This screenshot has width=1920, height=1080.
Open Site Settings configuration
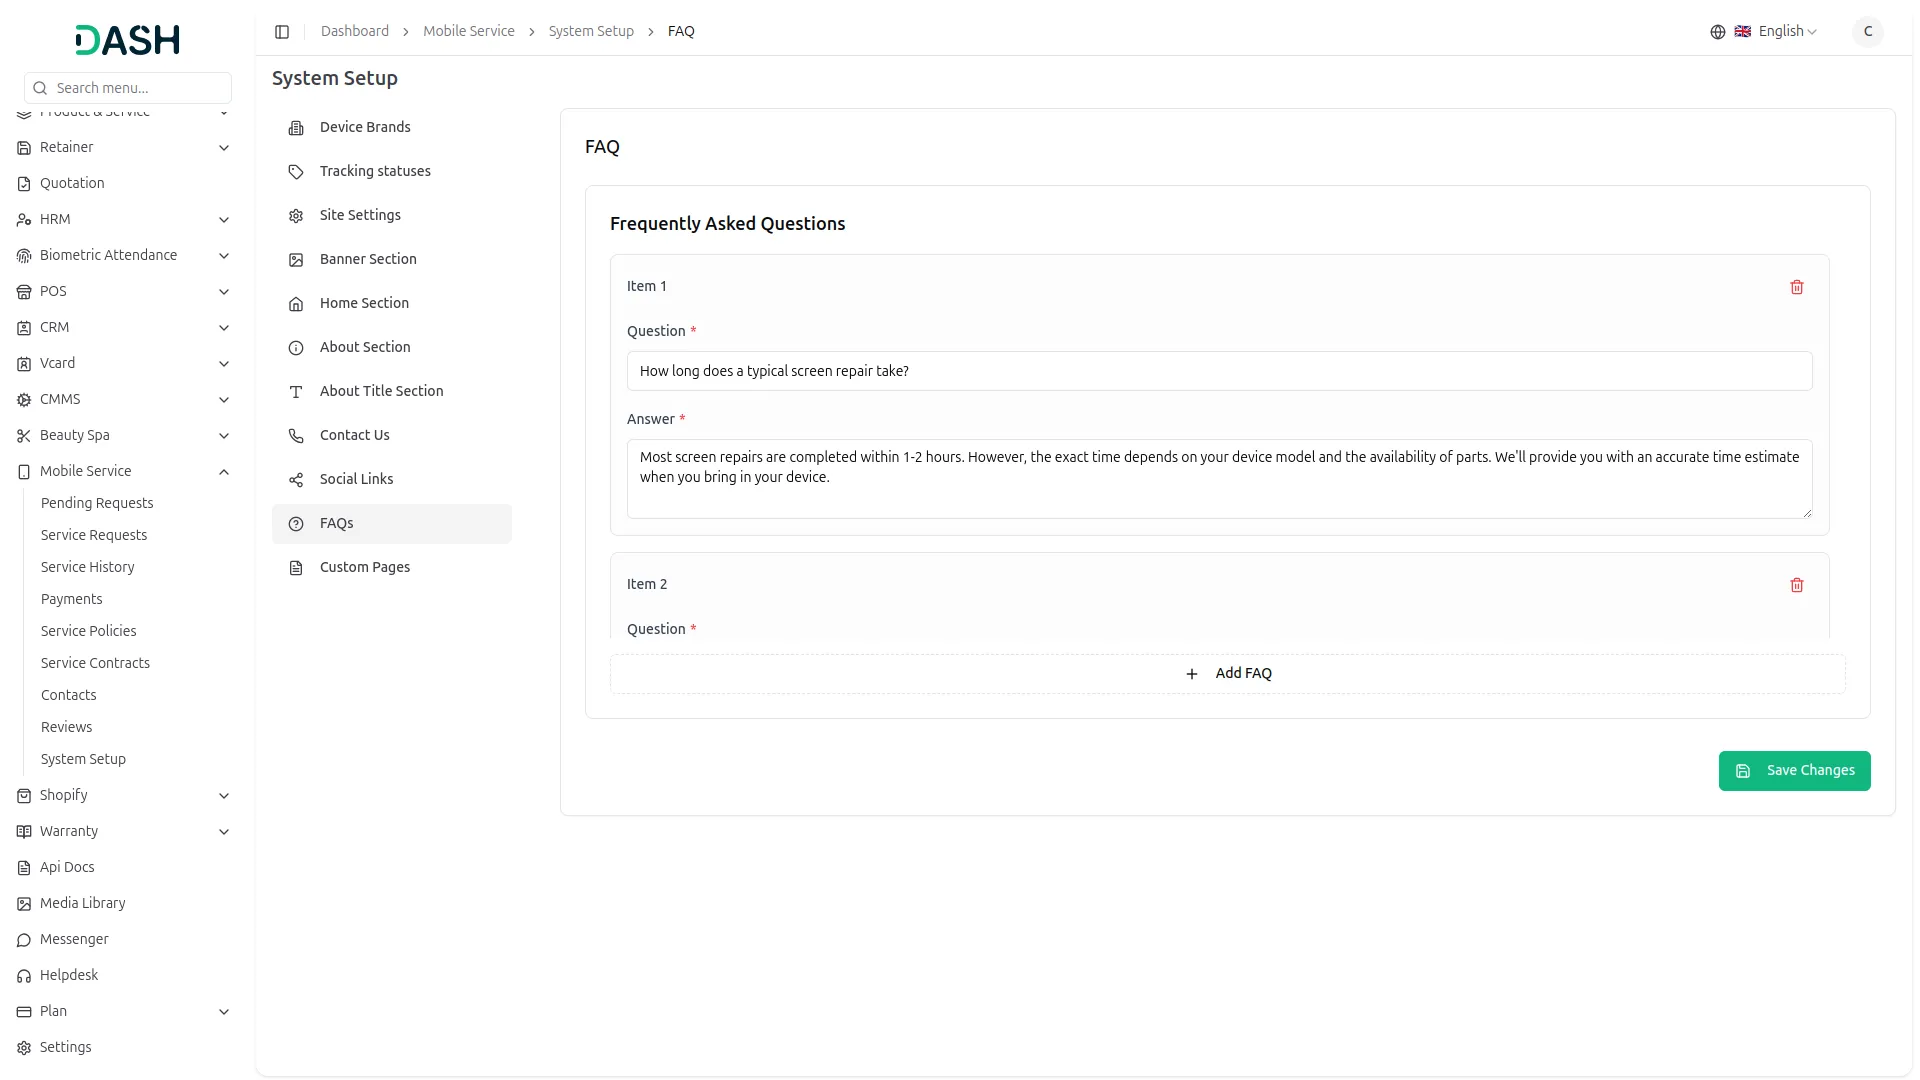pos(359,215)
